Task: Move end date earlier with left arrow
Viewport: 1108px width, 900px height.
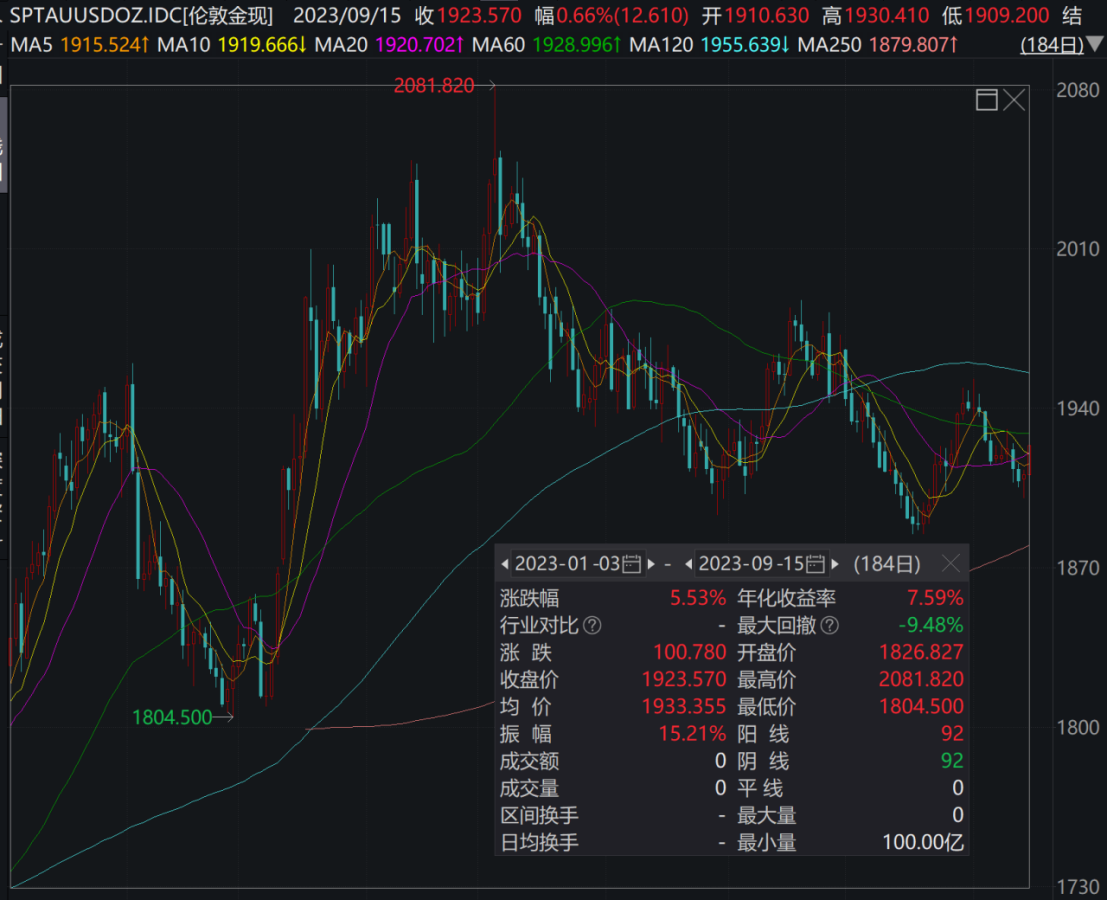Action: (x=690, y=564)
